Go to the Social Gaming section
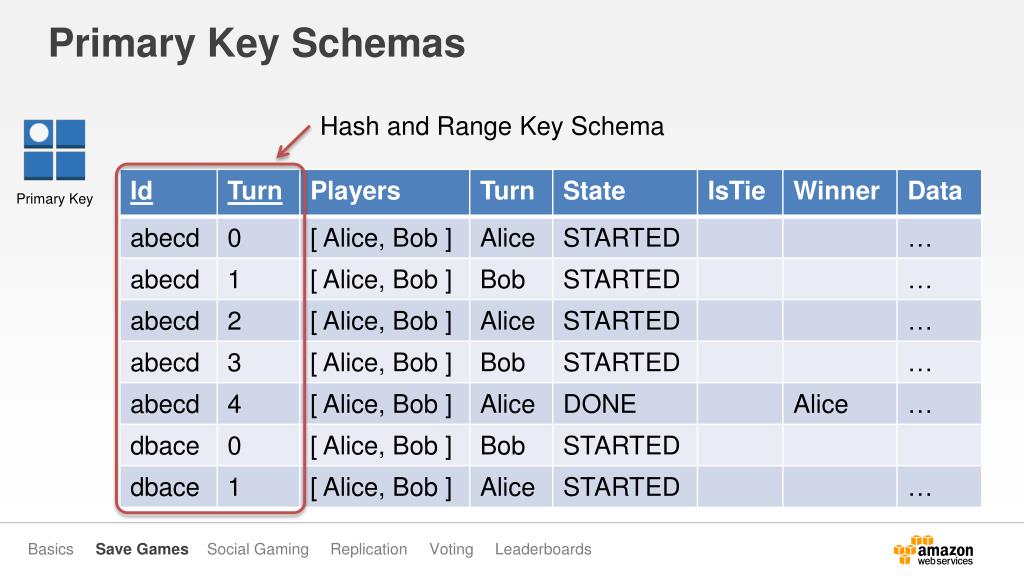The height and width of the screenshot is (576, 1024). click(258, 549)
